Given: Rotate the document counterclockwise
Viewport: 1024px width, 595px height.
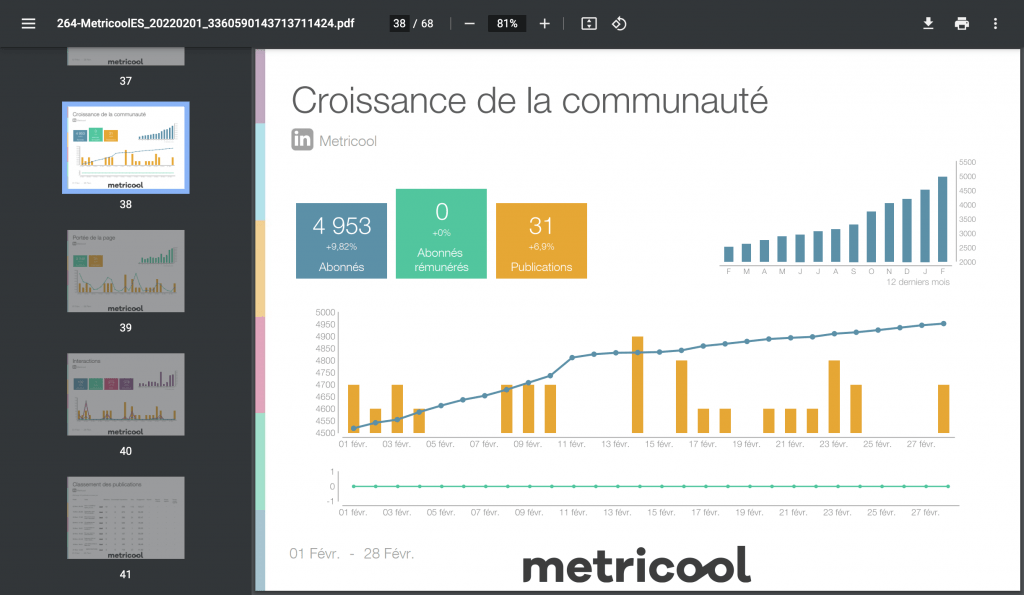Looking at the screenshot, I should 619,23.
